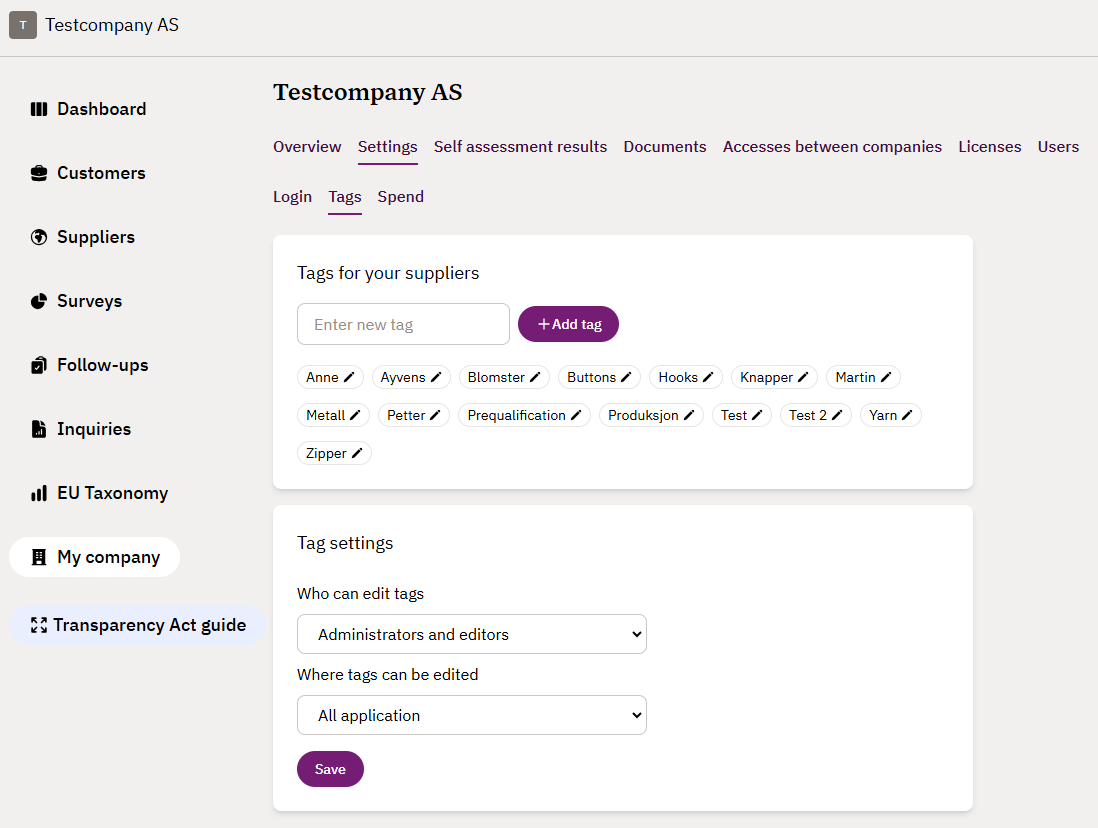Expand the 'Where tags can be edited' dropdown
The height and width of the screenshot is (828, 1098).
(472, 715)
